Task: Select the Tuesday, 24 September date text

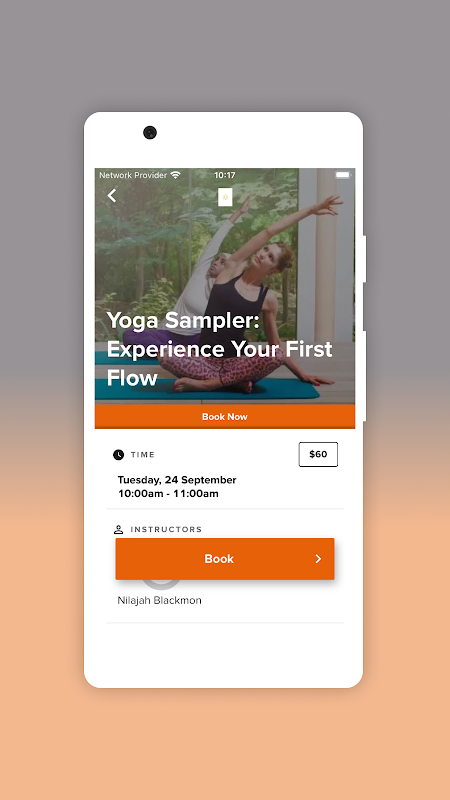Action: pos(177,480)
